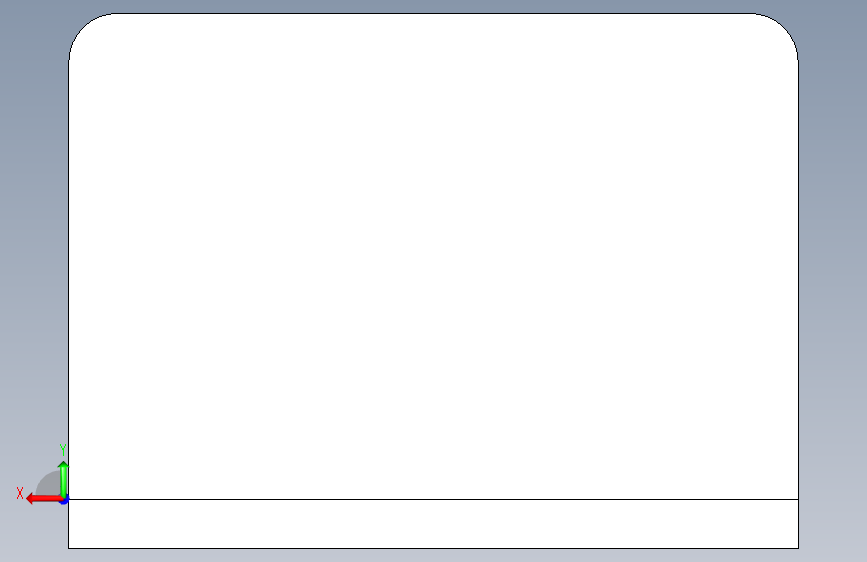Click empty gray background above the part
The image size is (867, 562).
tap(434, 6)
